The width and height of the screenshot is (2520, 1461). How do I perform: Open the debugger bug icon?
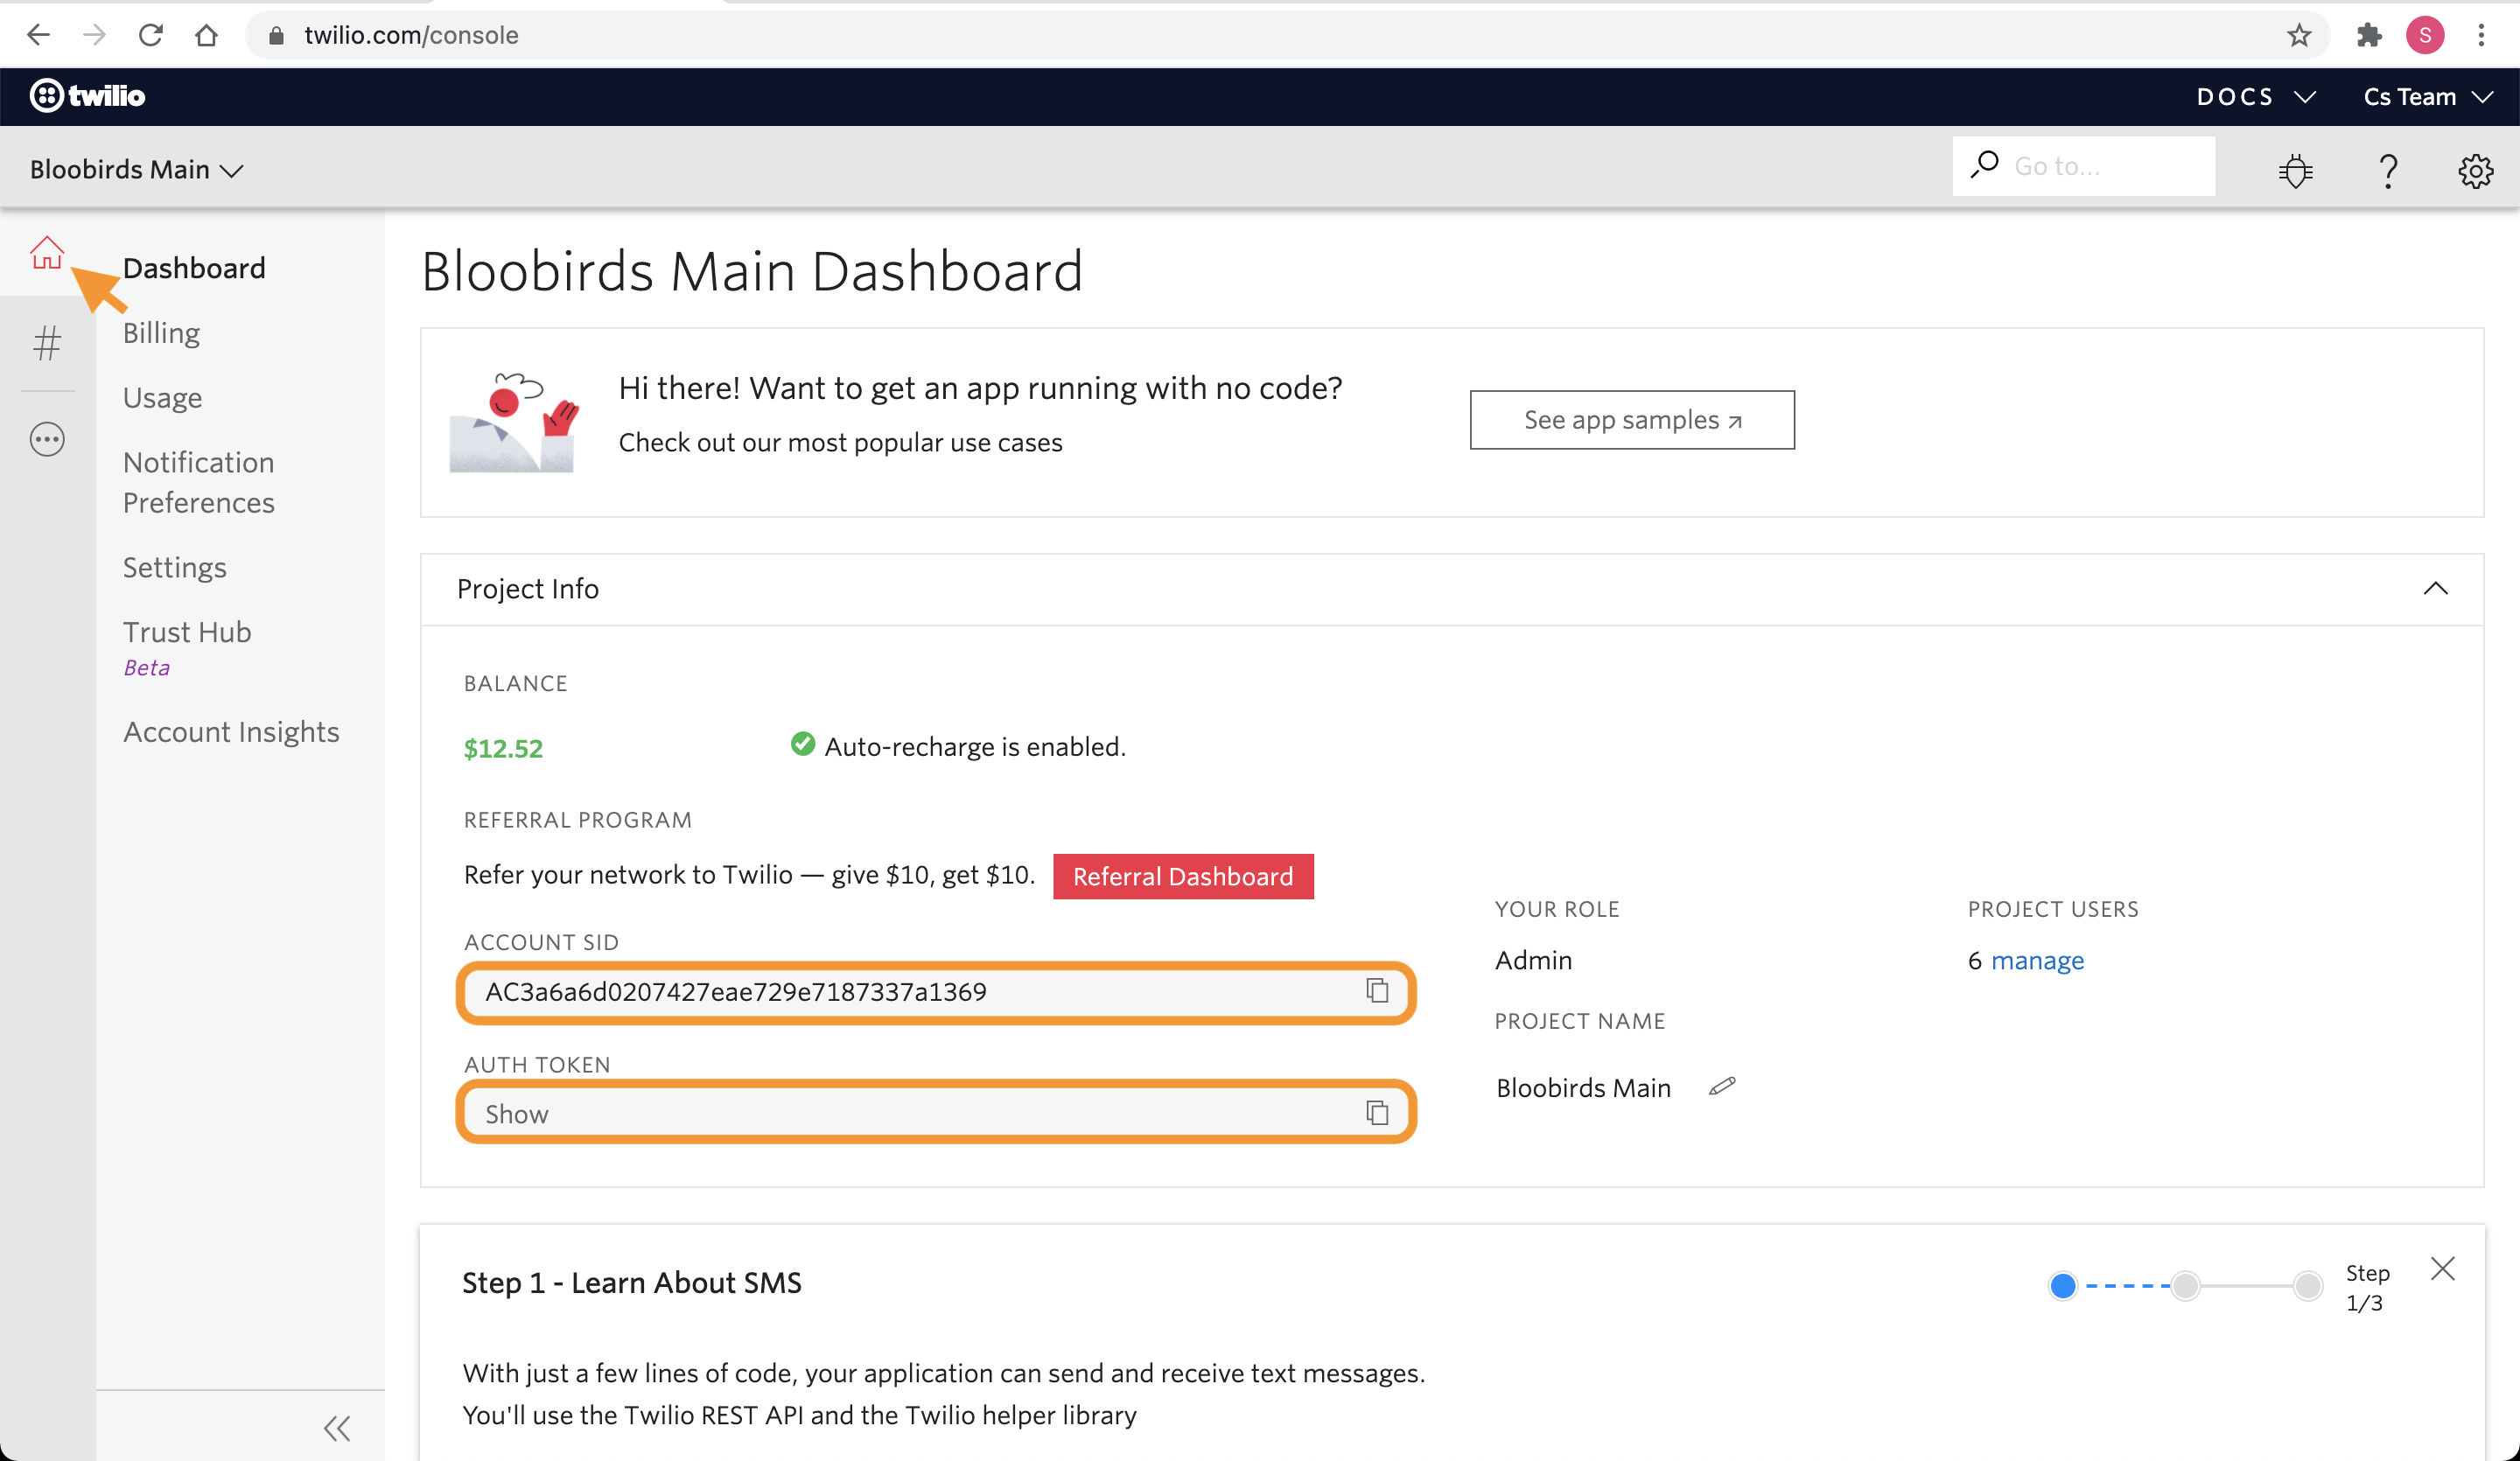(x=2296, y=171)
